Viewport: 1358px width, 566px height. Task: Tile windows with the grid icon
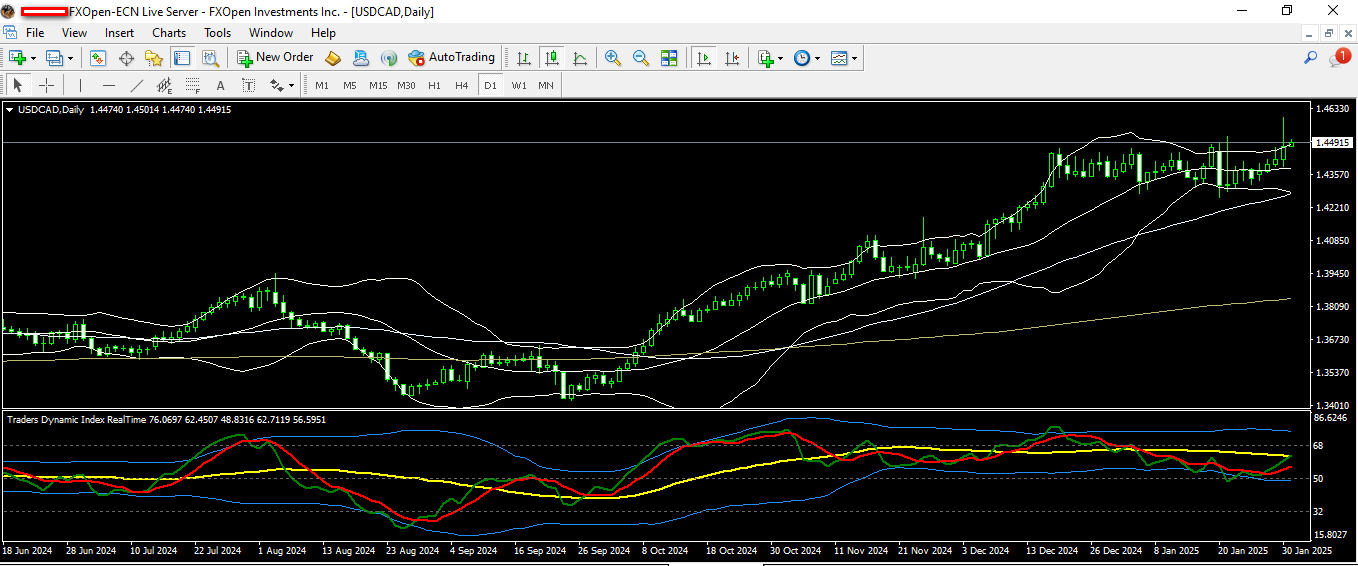tap(669, 58)
